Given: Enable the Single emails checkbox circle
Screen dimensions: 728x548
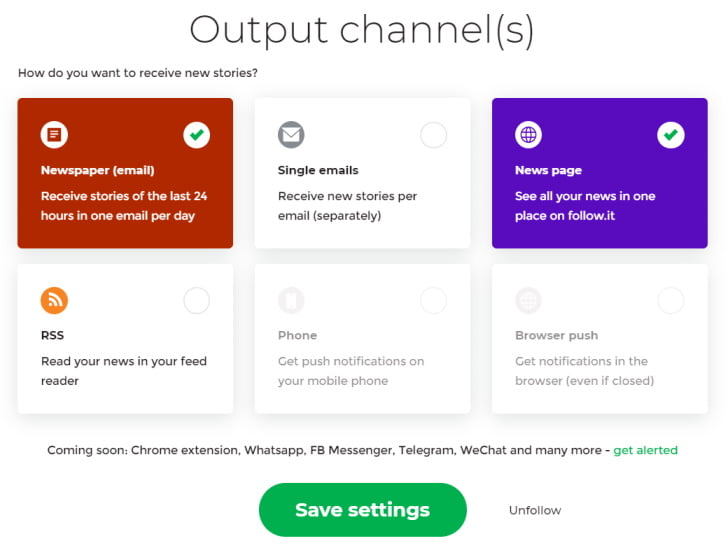Looking at the screenshot, I should pos(434,135).
